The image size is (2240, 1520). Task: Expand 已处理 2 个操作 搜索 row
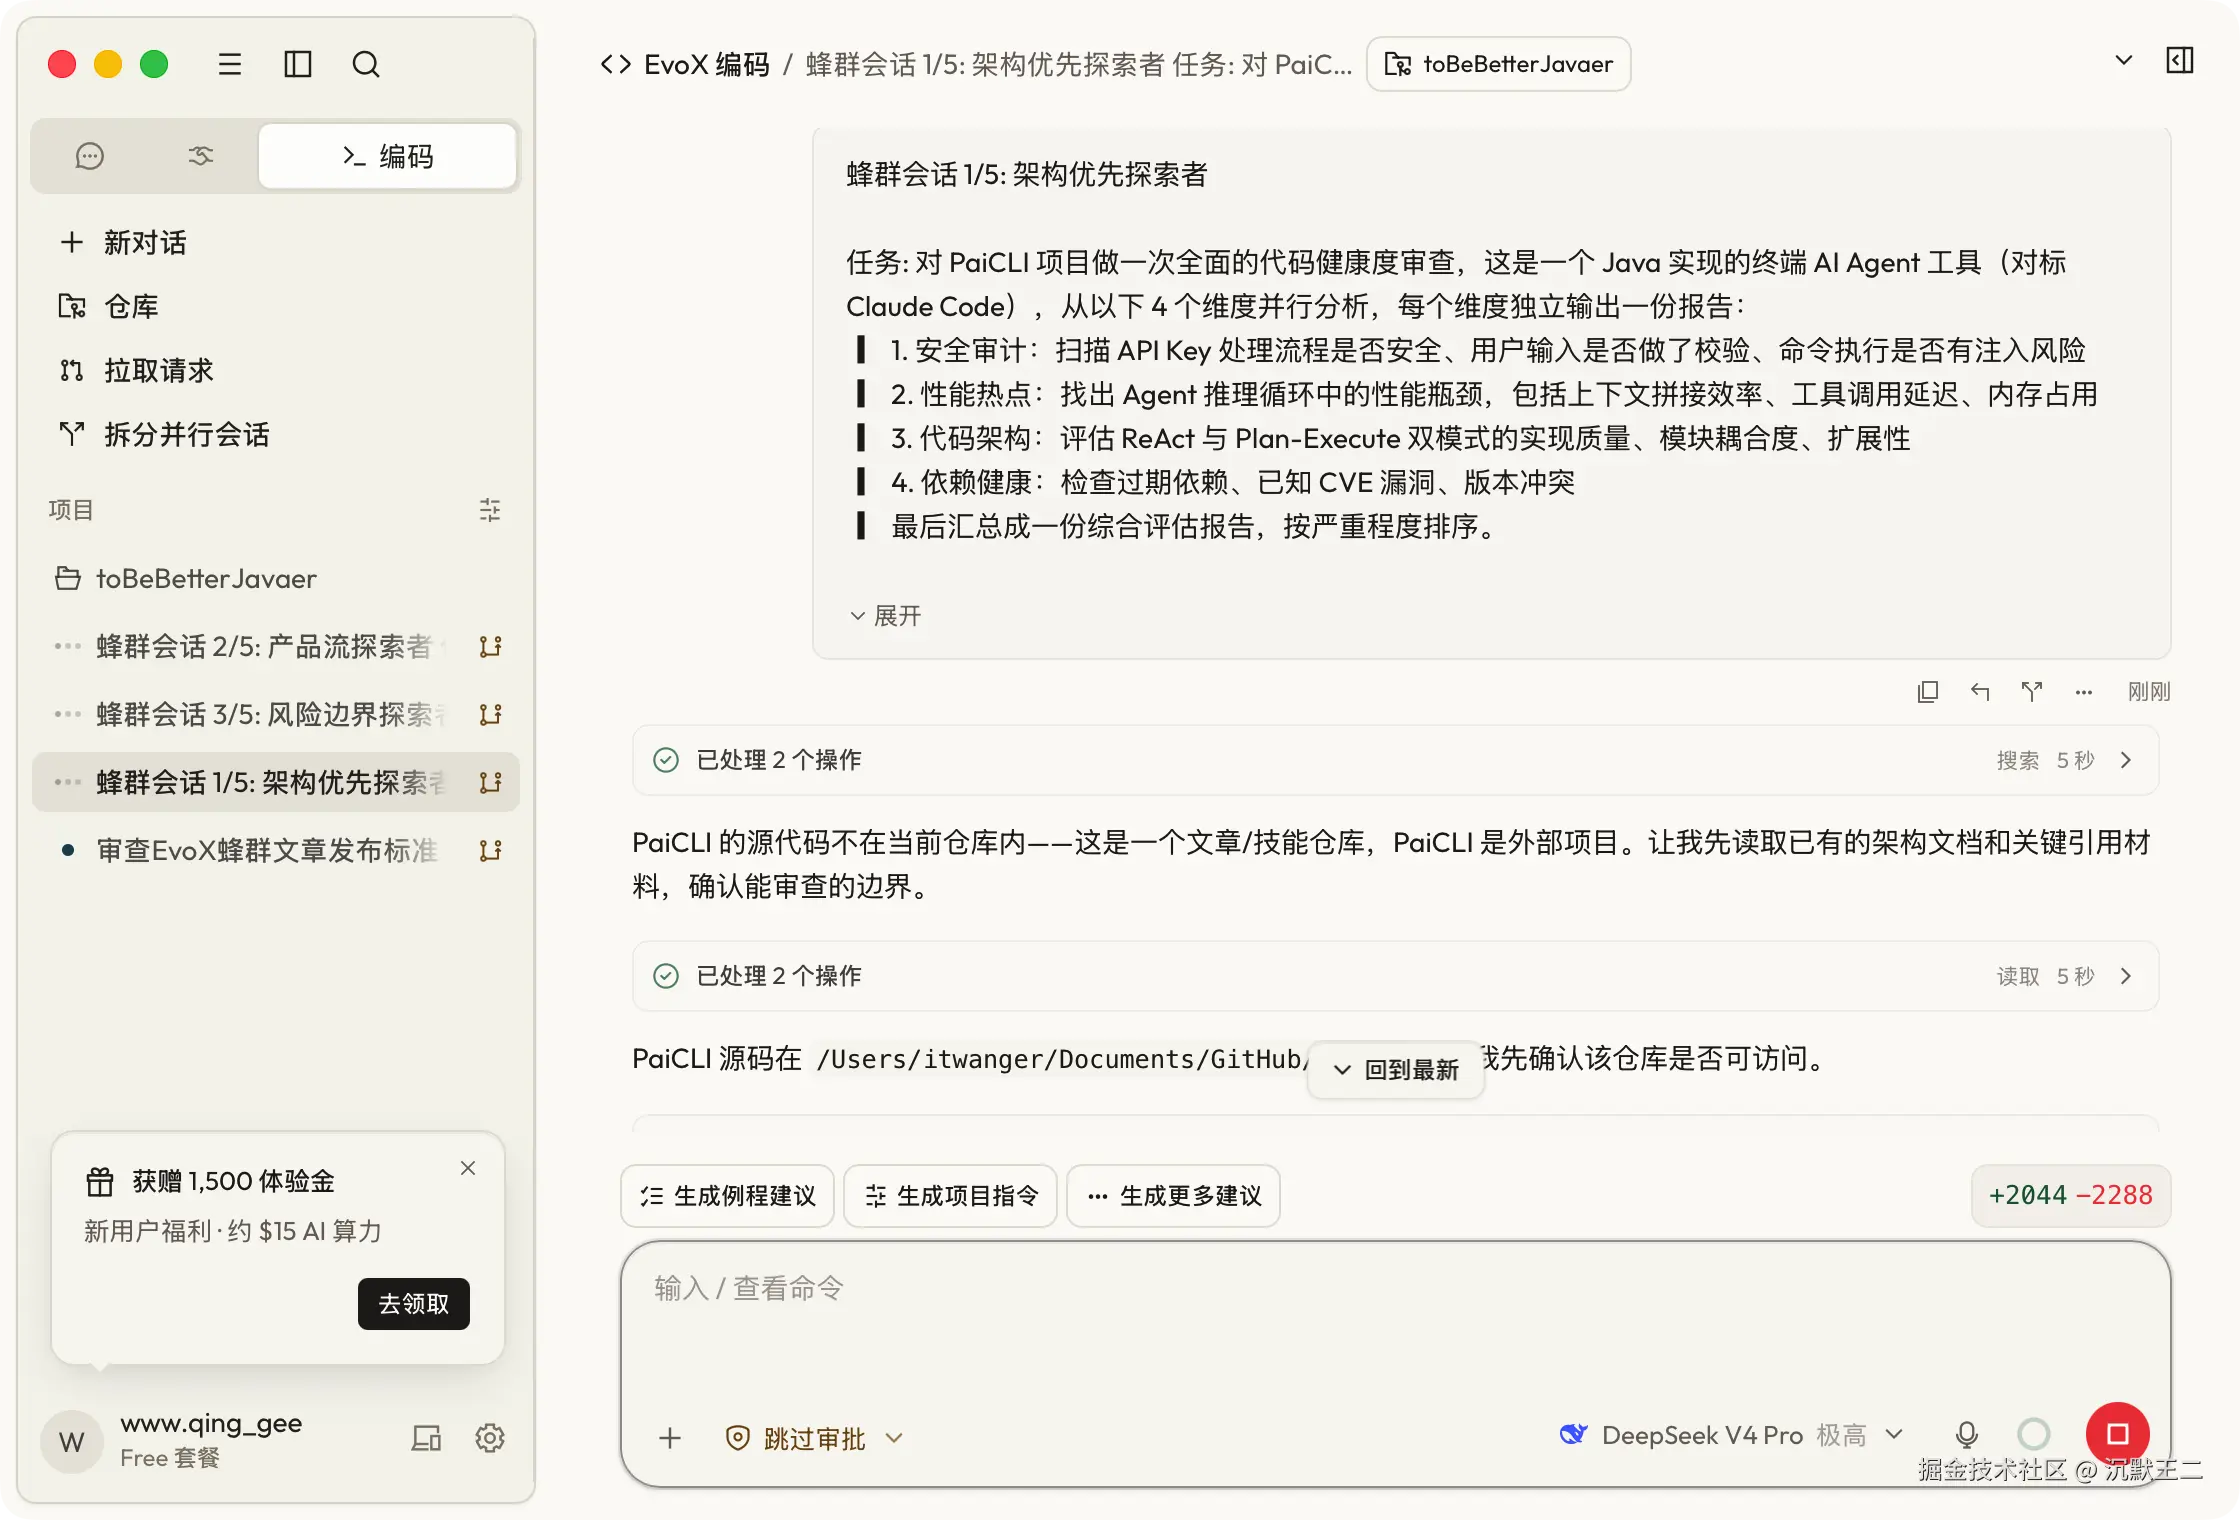click(1396, 760)
